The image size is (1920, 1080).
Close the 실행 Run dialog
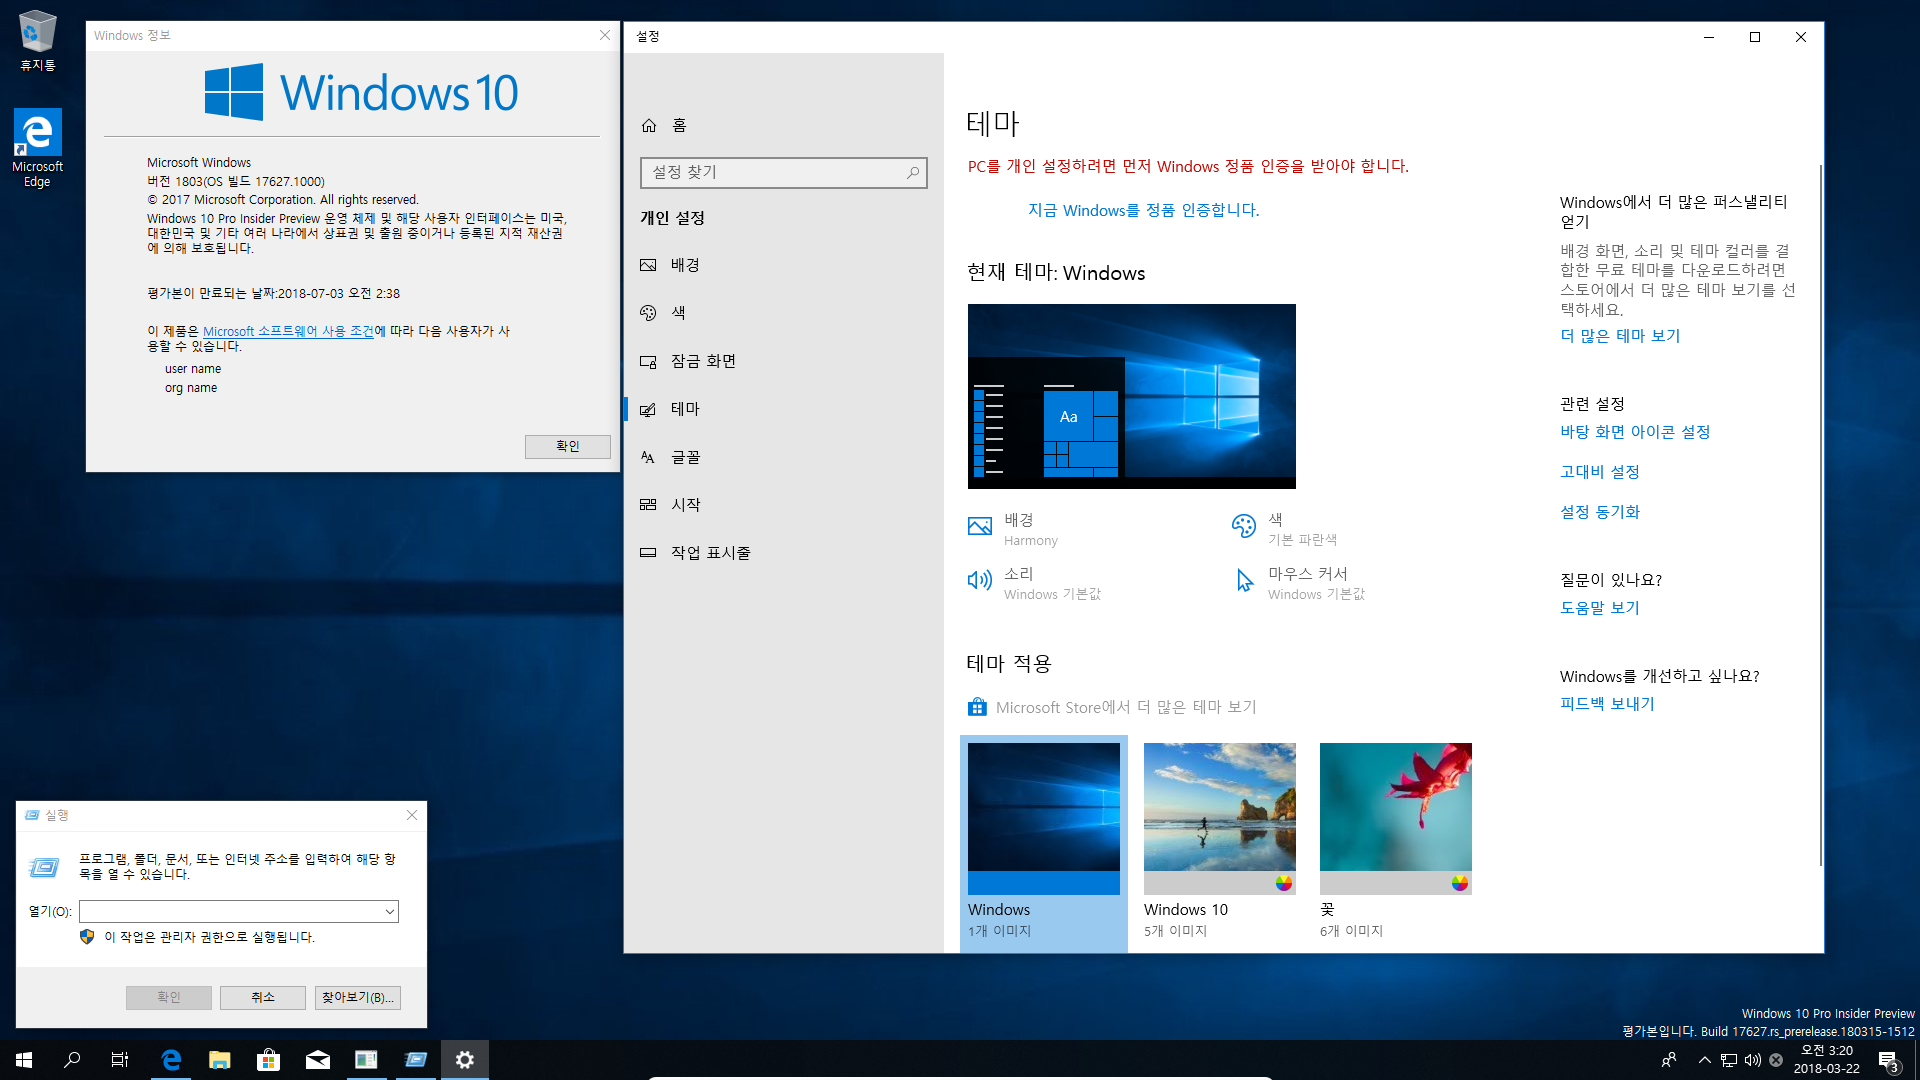pos(412,815)
